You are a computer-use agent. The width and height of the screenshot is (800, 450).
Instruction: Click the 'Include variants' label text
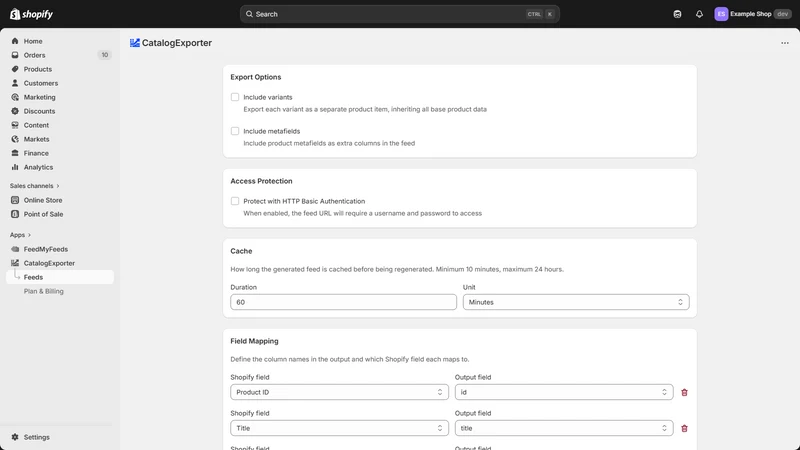[x=268, y=97]
